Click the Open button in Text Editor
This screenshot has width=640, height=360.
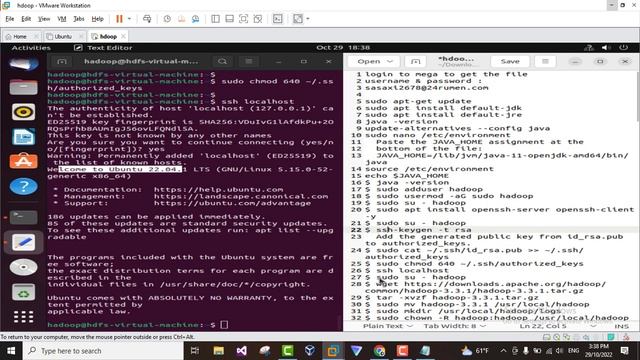(369, 61)
